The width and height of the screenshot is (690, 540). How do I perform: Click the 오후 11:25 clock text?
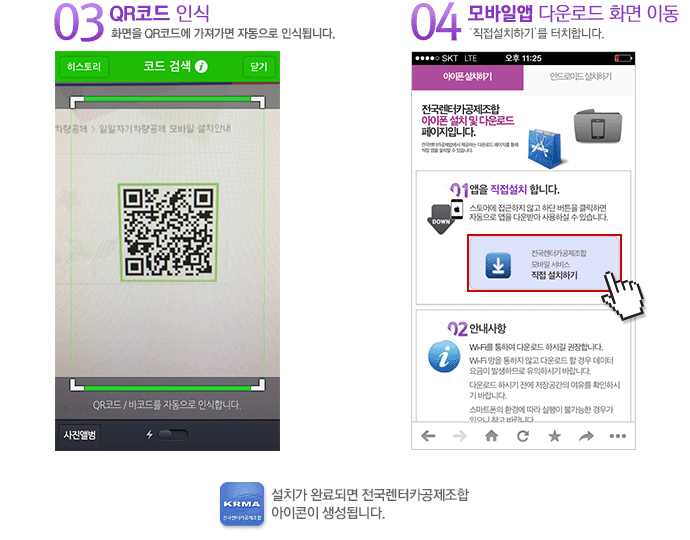(x=523, y=58)
